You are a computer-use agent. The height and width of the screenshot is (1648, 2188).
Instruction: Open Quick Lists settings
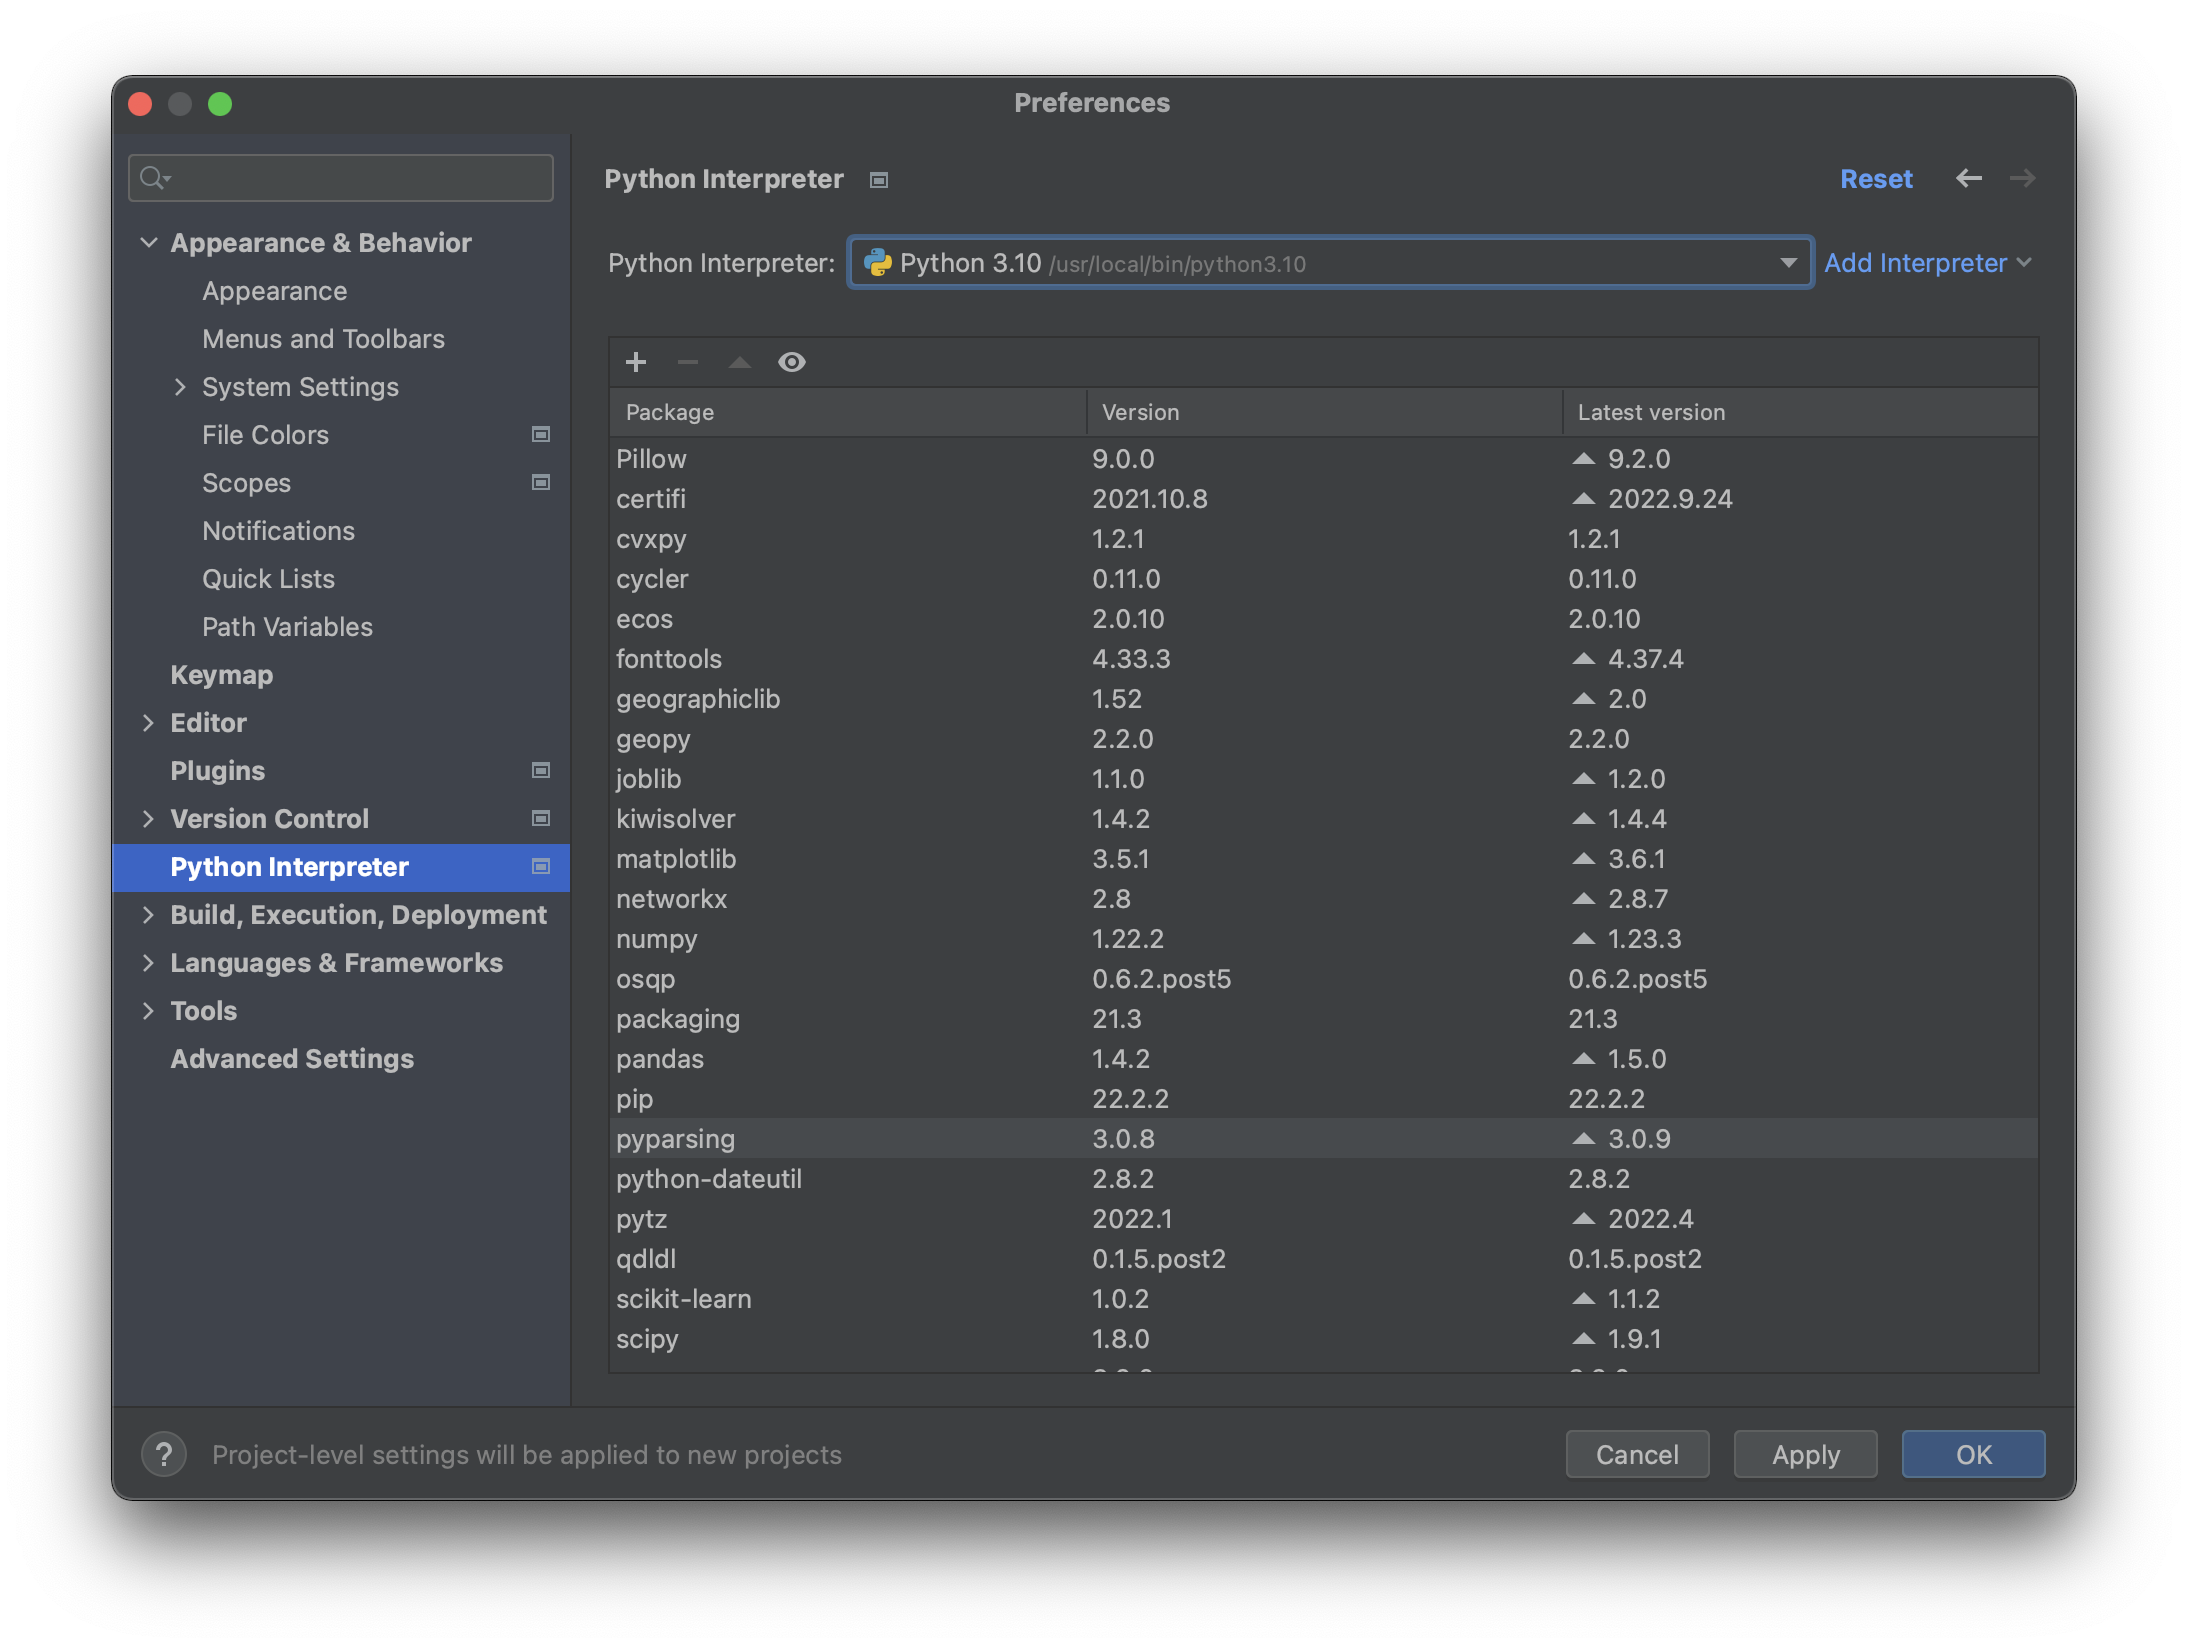click(x=268, y=579)
